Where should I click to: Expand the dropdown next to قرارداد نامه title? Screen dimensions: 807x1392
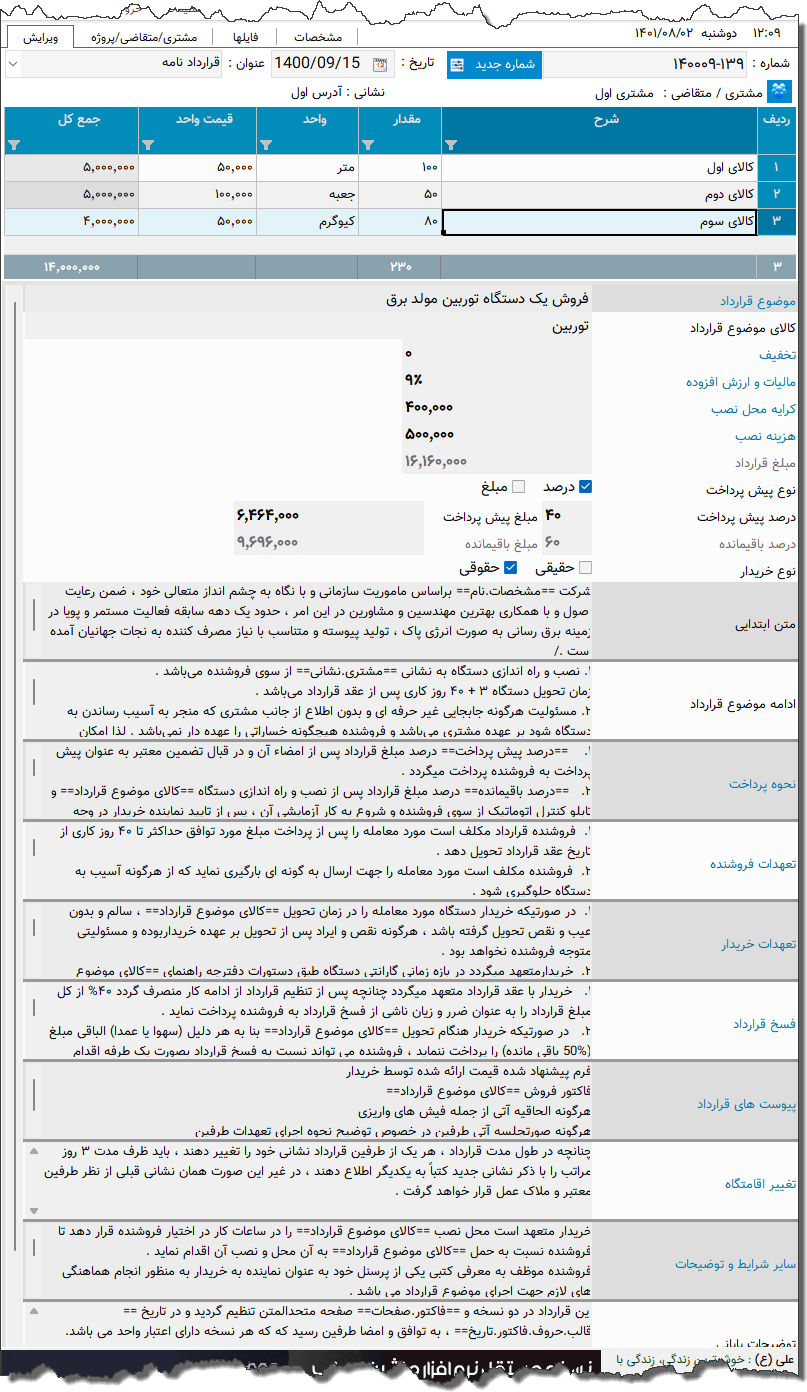point(12,64)
